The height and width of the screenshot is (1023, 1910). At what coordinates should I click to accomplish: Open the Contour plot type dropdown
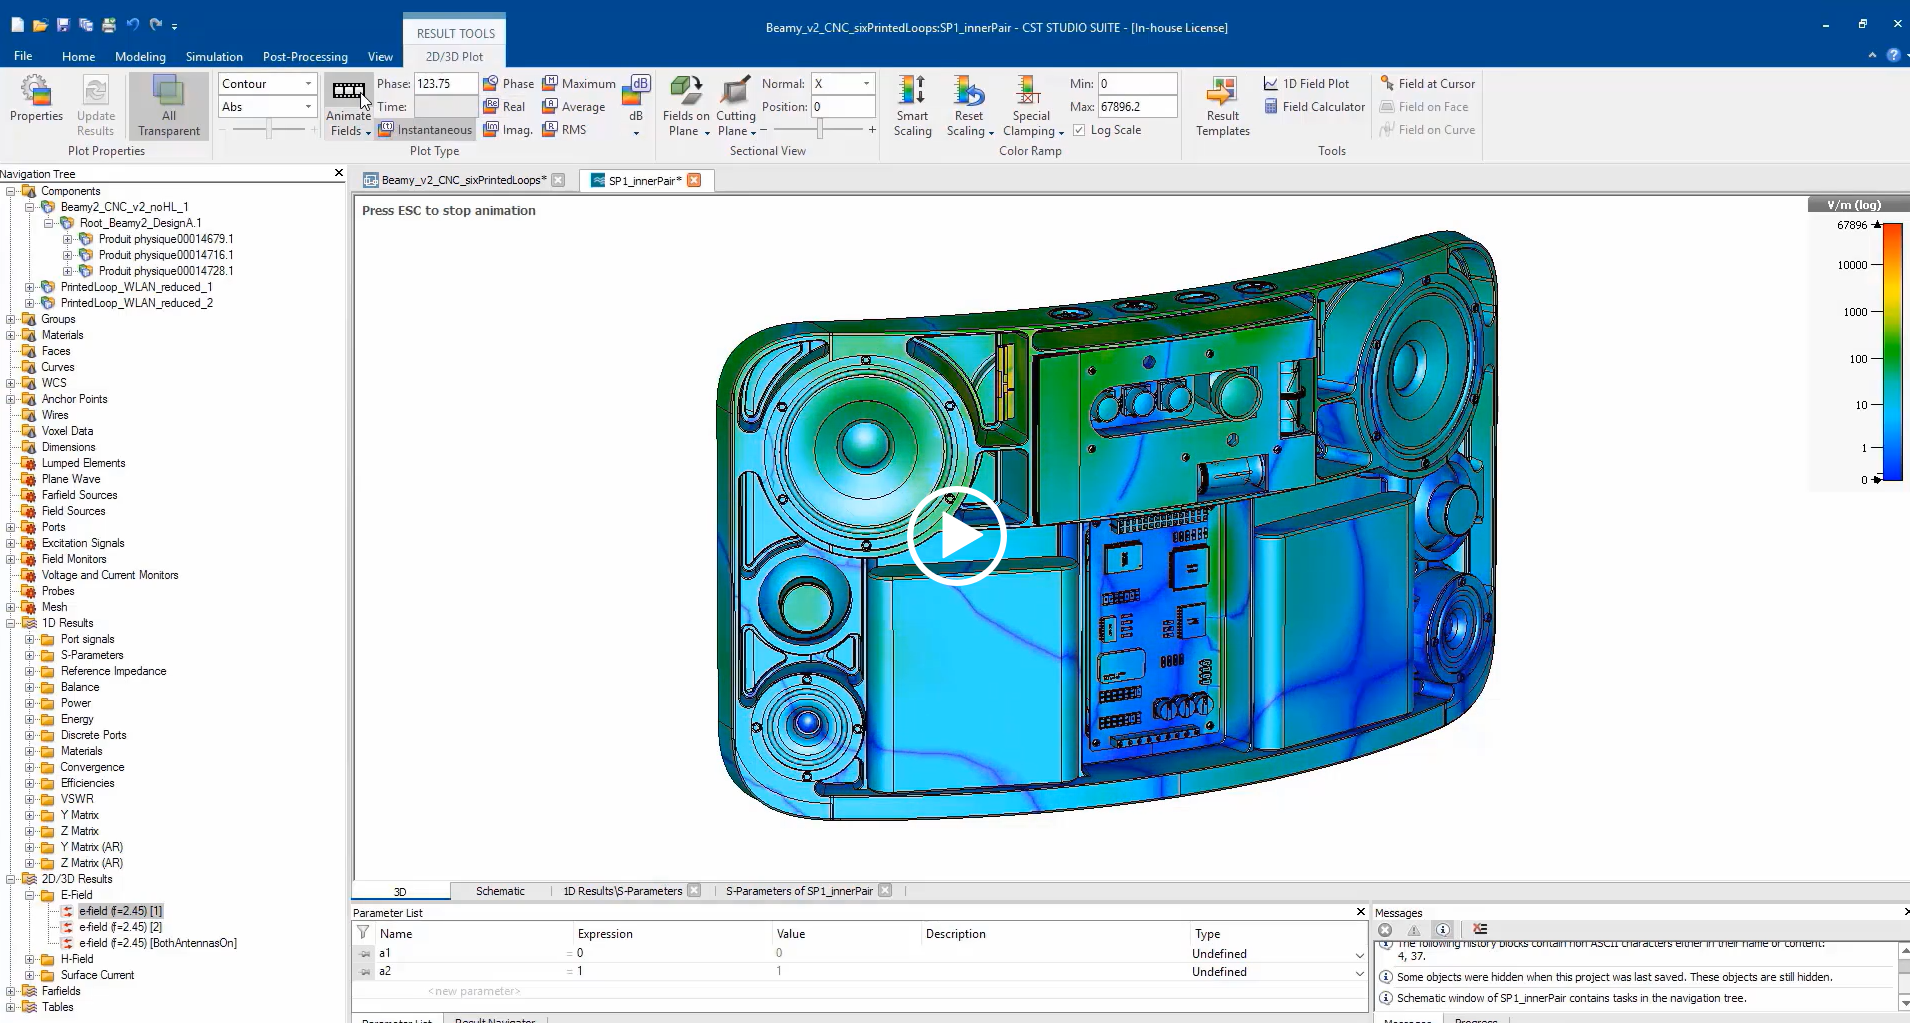[267, 84]
